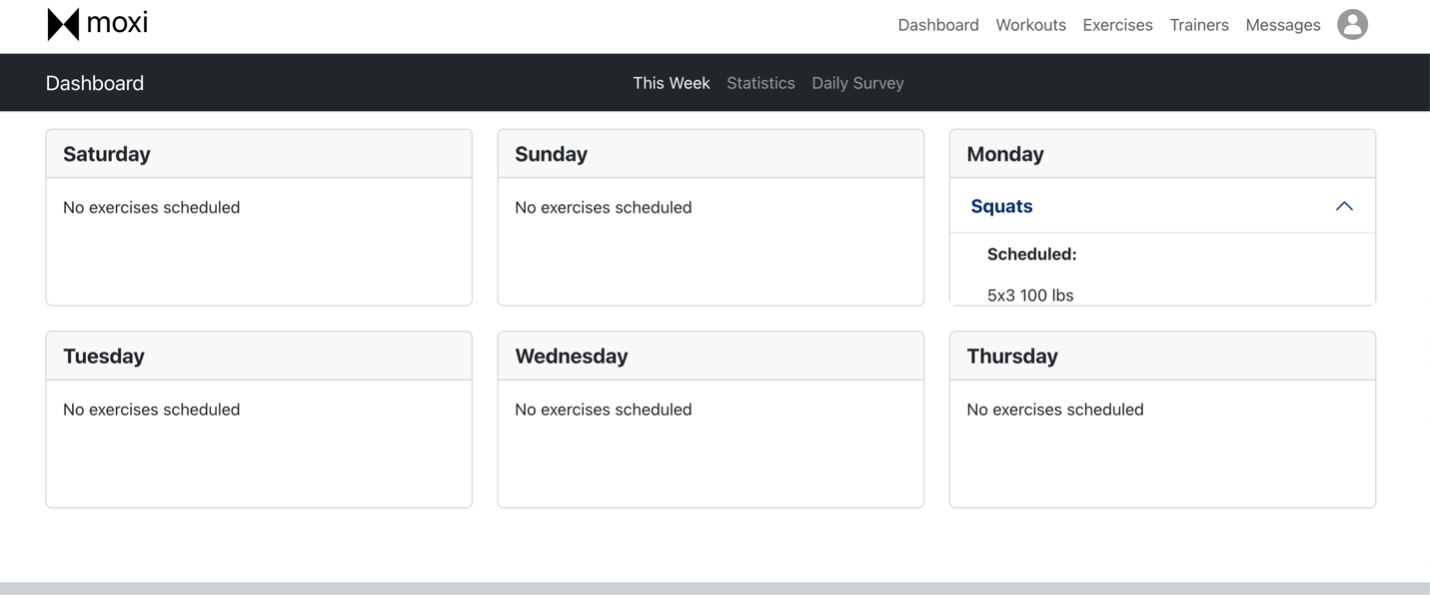Click the moxi brand name text
1430x598 pixels.
click(117, 23)
